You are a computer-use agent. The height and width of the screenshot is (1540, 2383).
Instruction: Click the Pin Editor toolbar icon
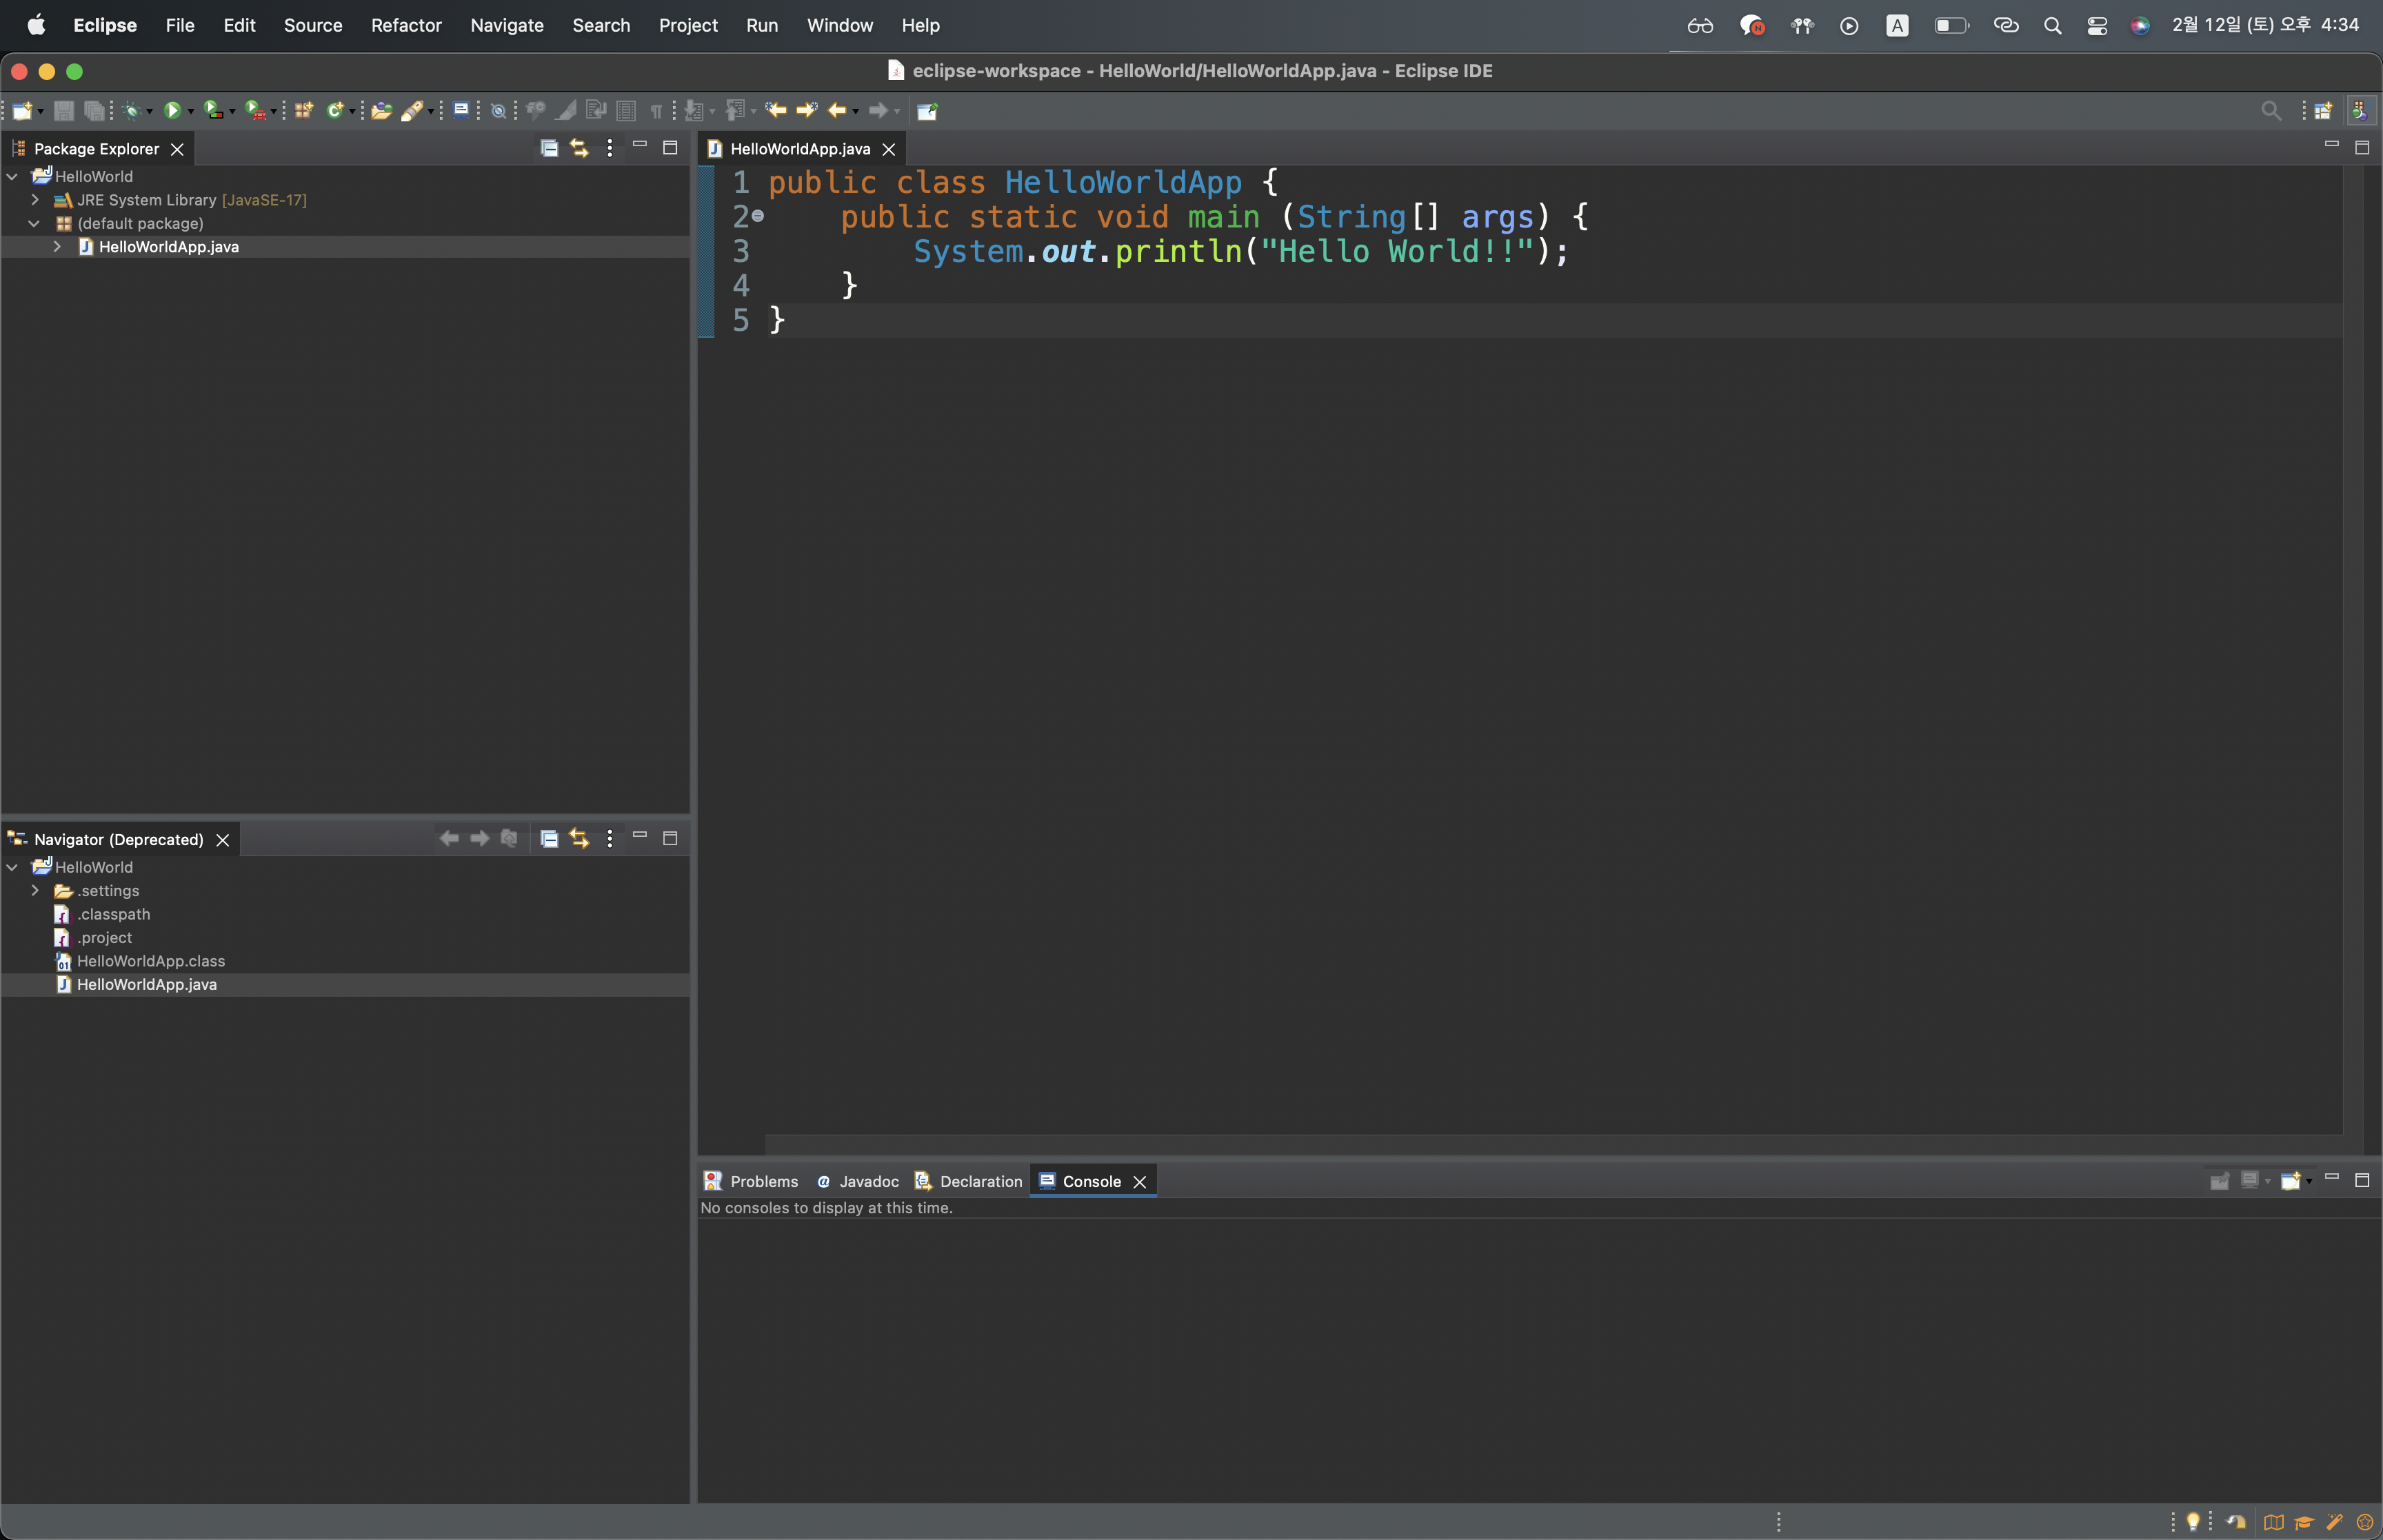coord(927,111)
